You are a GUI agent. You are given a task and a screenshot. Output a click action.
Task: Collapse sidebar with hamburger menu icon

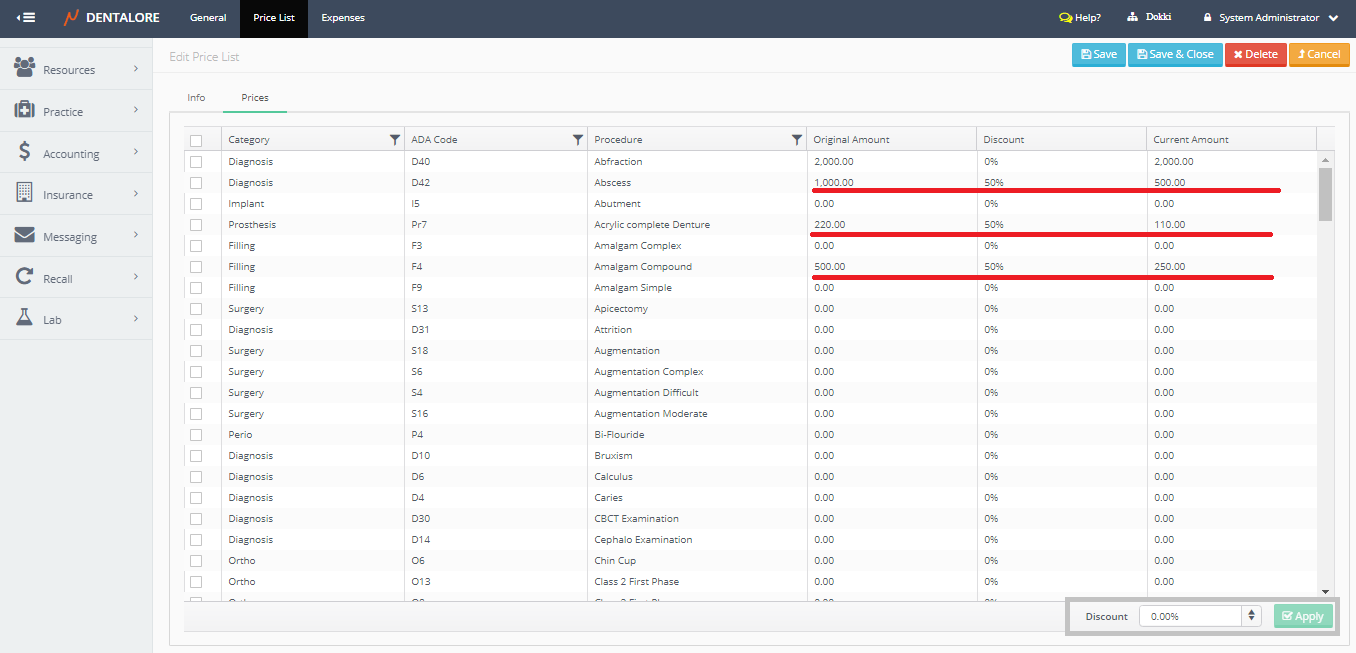click(x=26, y=18)
